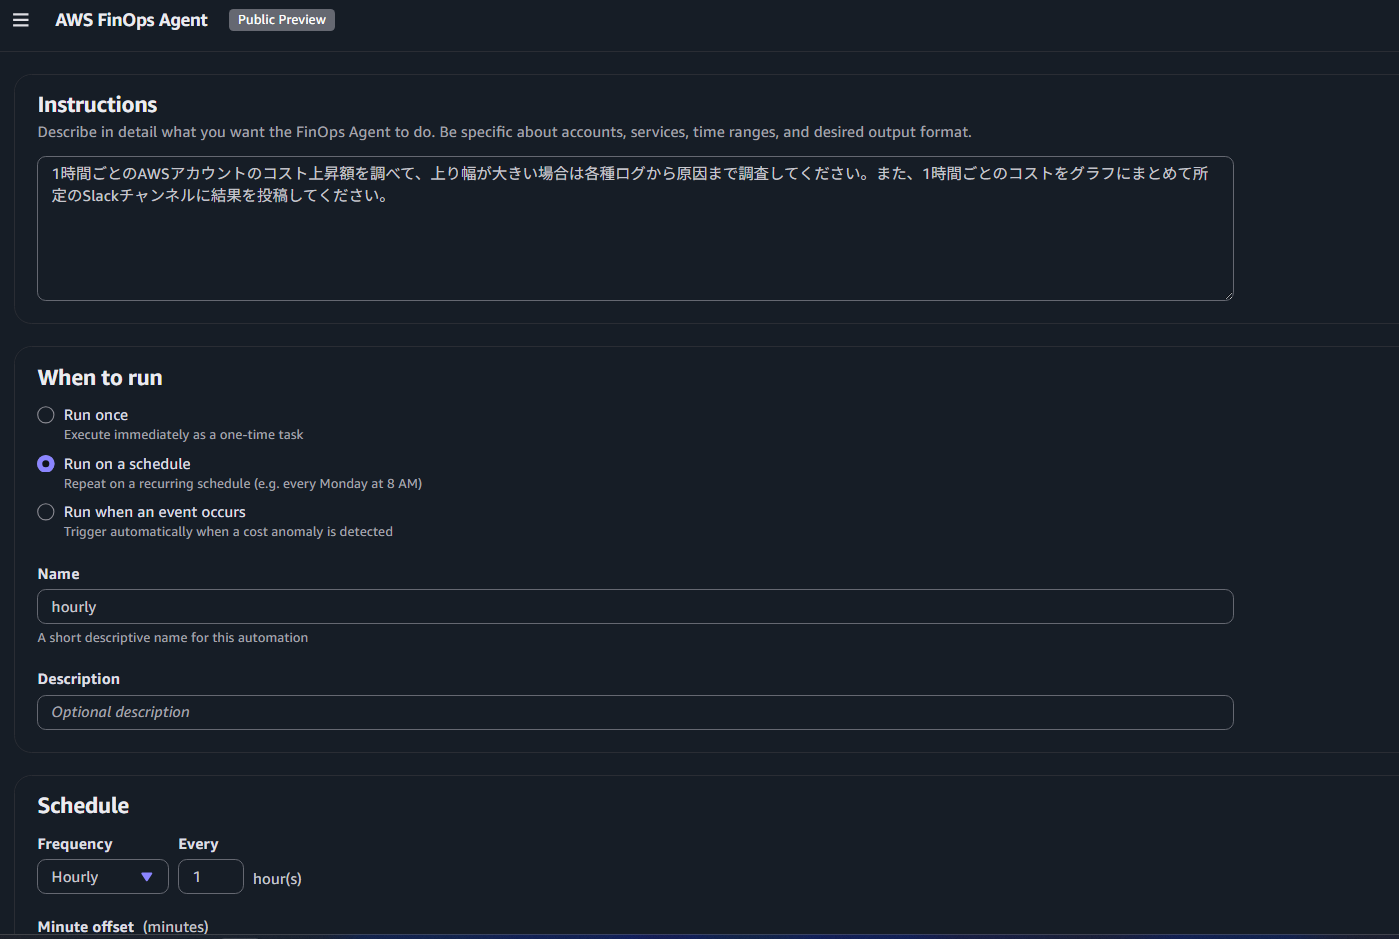Click the 'Execute immediately as a one-time task' text

point(183,435)
